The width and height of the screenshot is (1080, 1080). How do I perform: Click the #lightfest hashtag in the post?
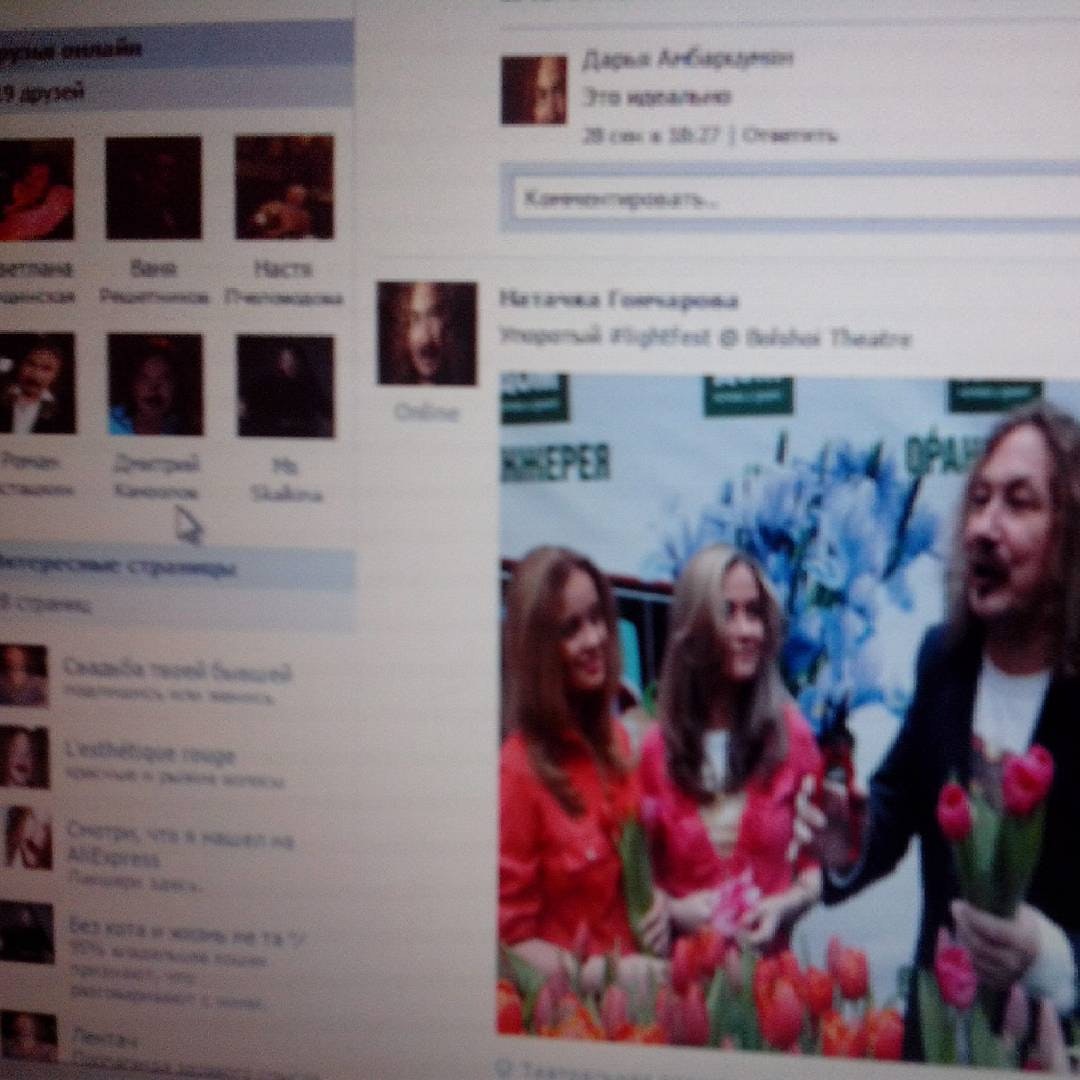pos(659,338)
